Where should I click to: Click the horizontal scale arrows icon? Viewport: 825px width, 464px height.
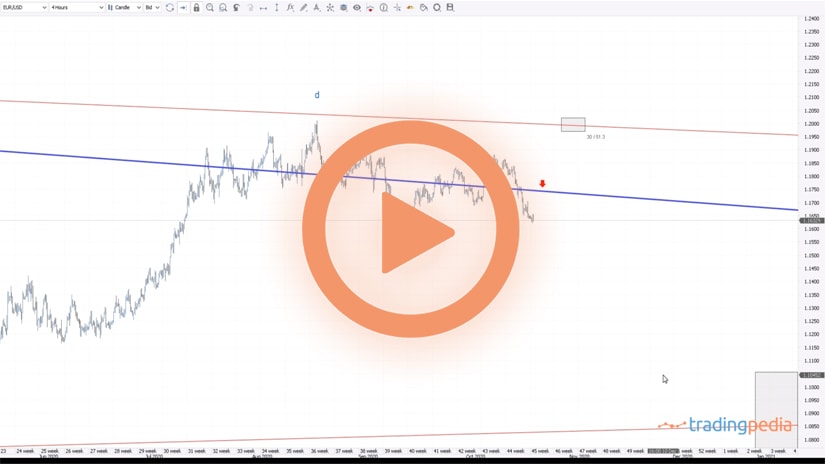[263, 7]
